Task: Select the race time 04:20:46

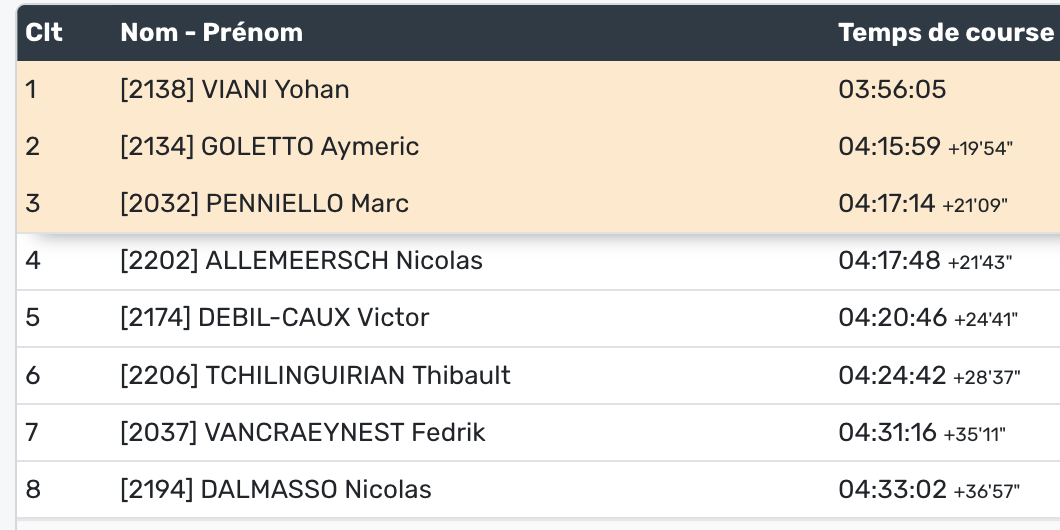Action: 892,318
